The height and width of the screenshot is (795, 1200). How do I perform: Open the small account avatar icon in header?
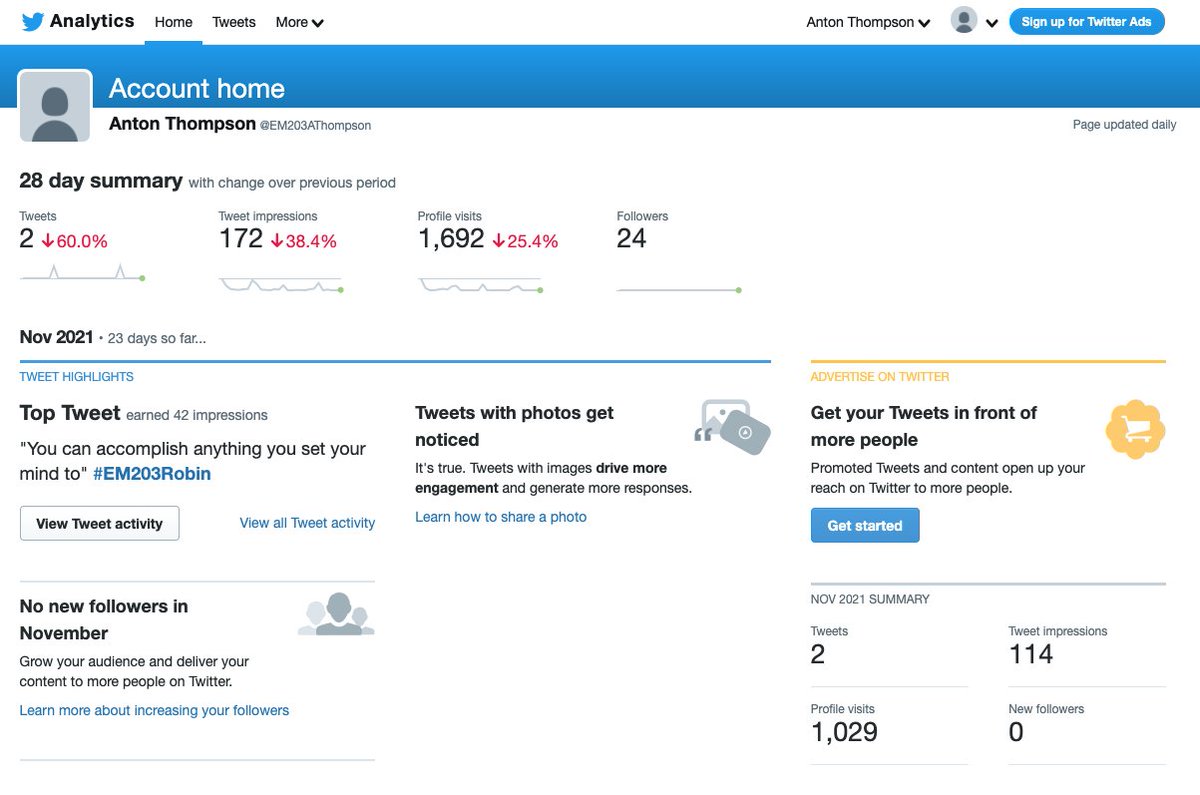pos(964,21)
